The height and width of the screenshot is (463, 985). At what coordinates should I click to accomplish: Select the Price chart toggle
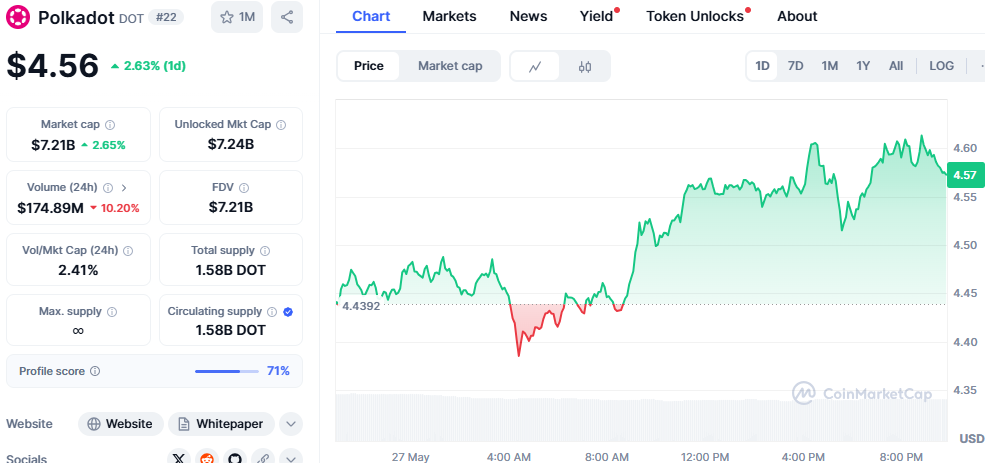(369, 66)
